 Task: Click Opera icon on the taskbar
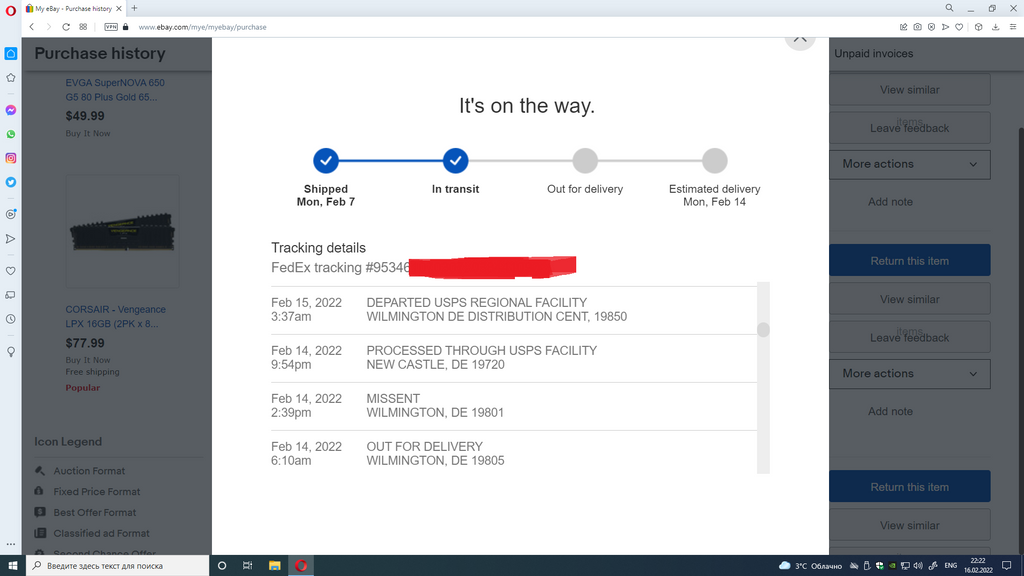pos(301,566)
